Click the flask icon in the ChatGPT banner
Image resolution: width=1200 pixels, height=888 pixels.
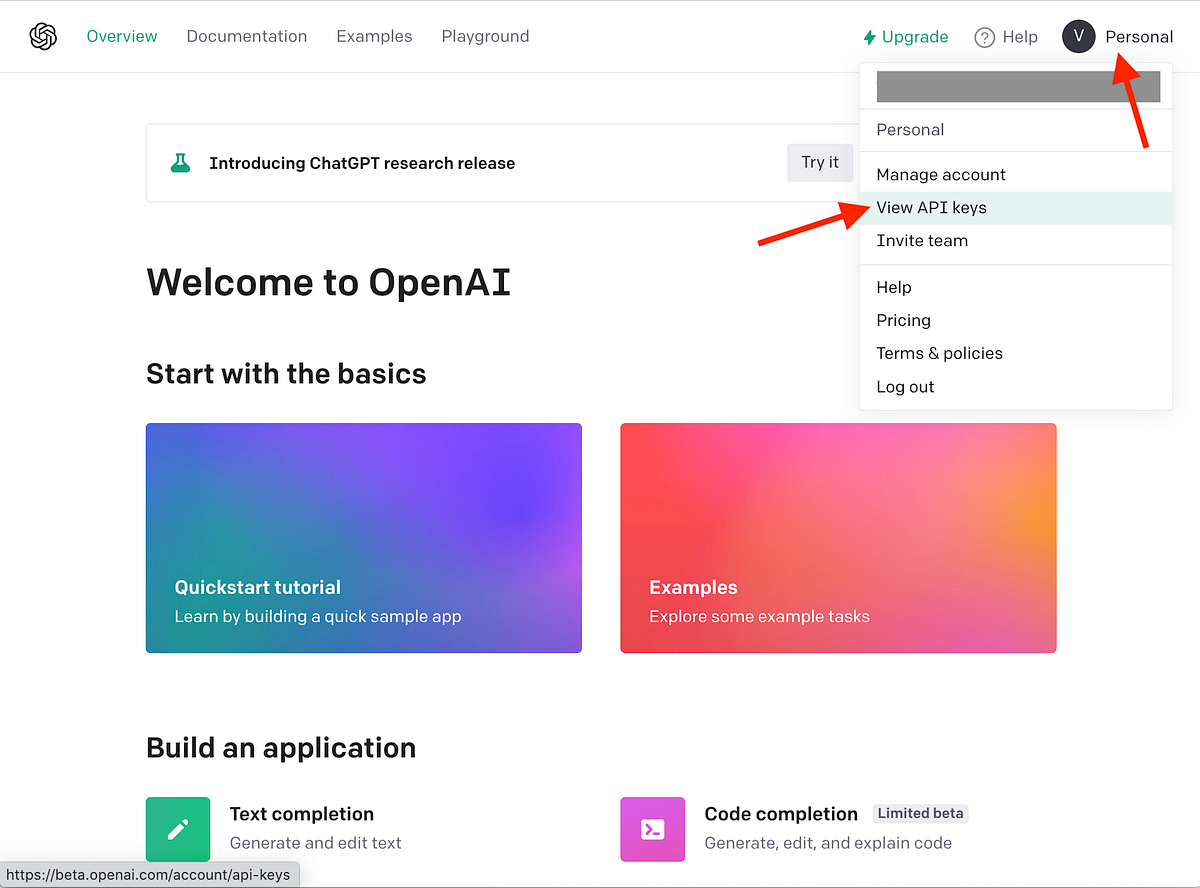click(180, 162)
